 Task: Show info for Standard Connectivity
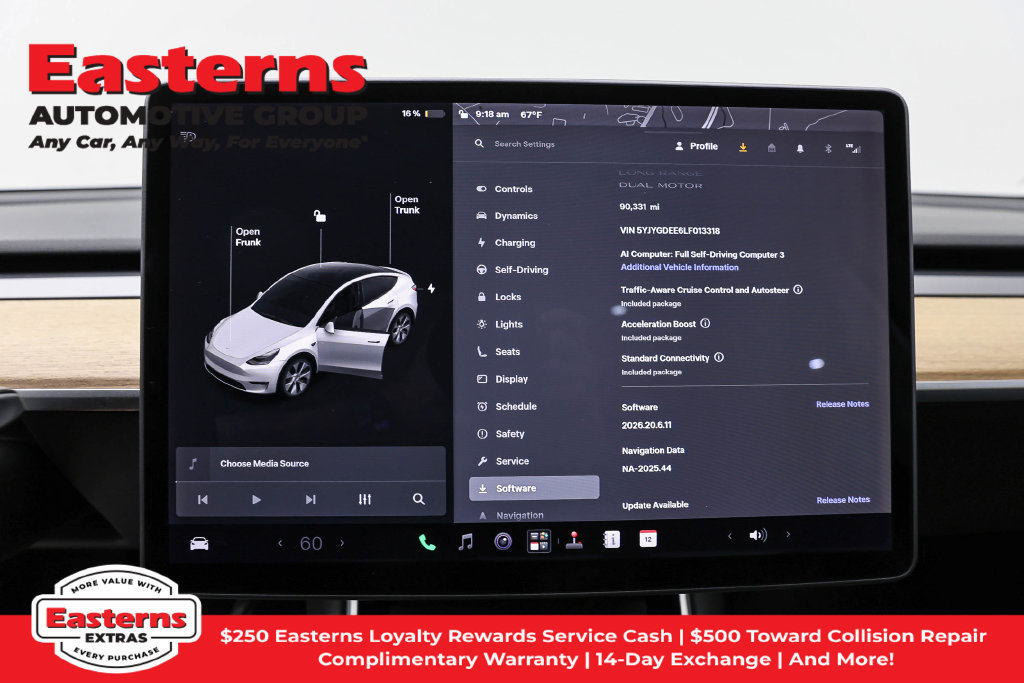point(719,357)
